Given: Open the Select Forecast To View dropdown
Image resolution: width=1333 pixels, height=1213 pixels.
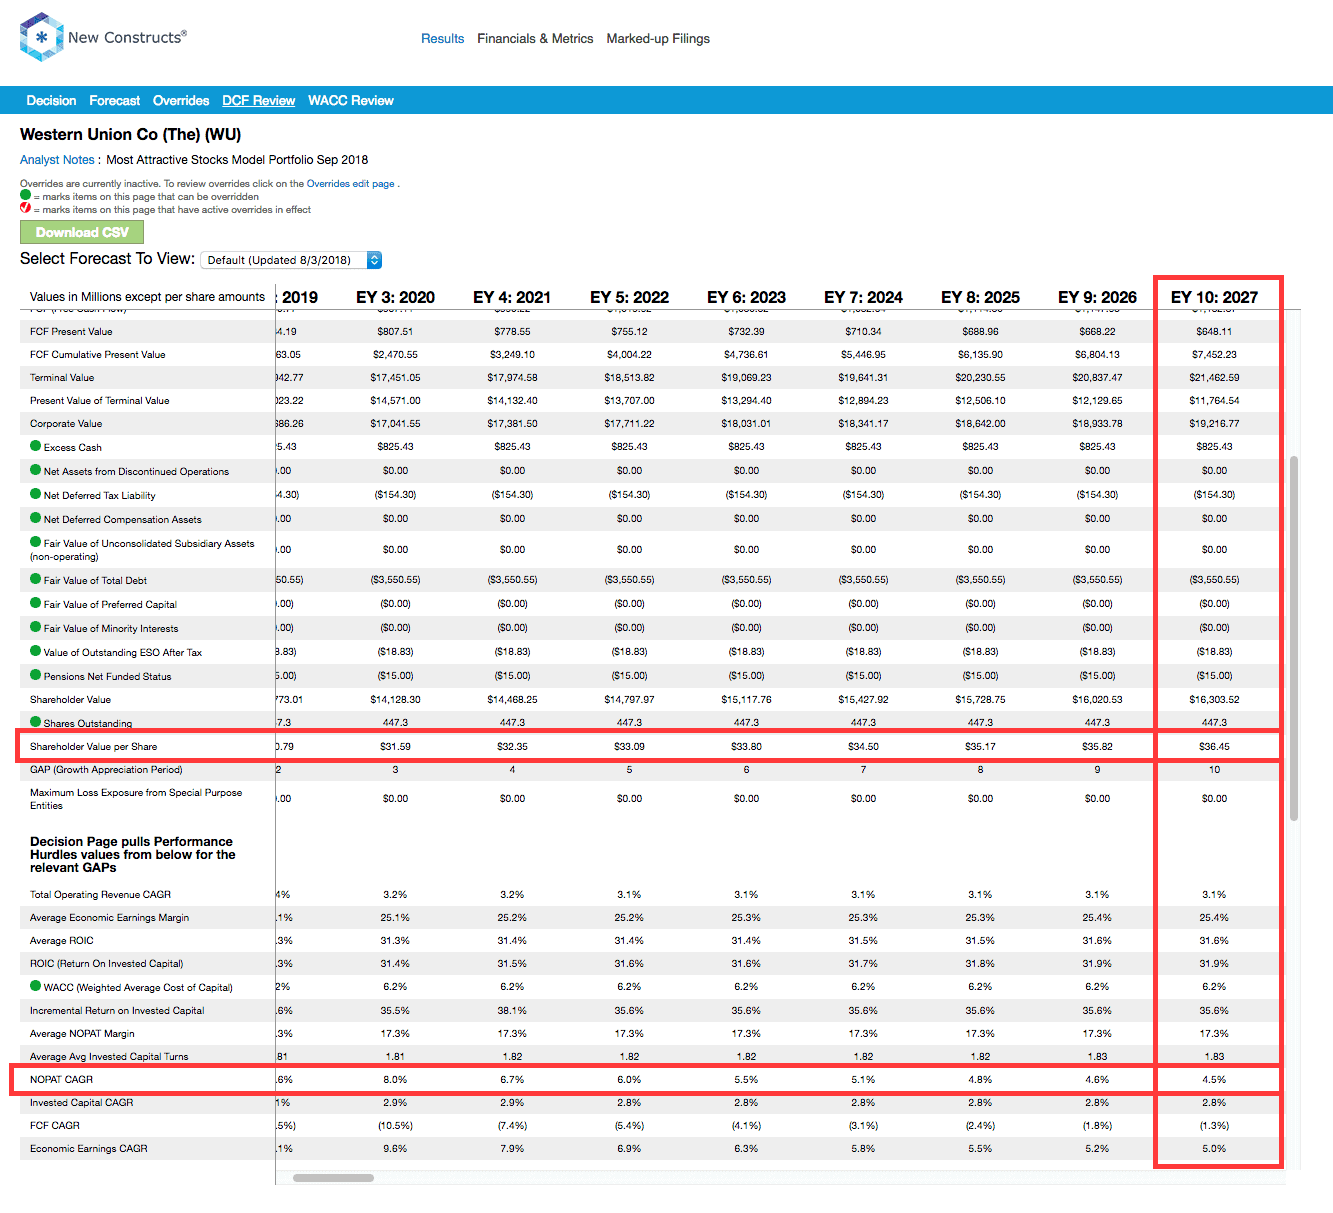Looking at the screenshot, I should (x=291, y=260).
